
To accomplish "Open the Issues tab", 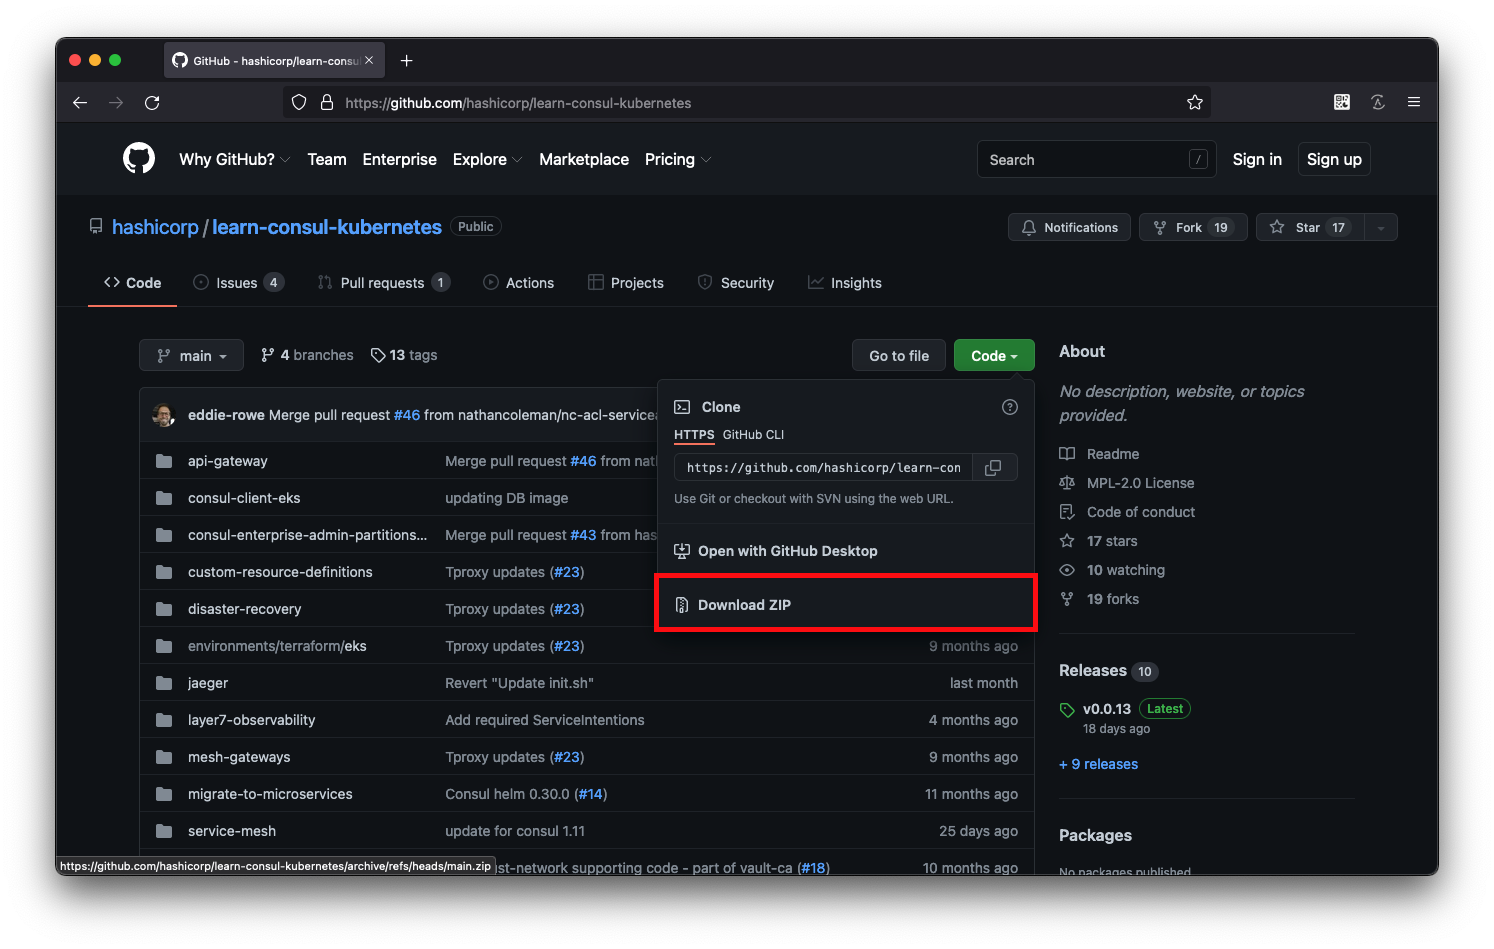I will [x=238, y=283].
